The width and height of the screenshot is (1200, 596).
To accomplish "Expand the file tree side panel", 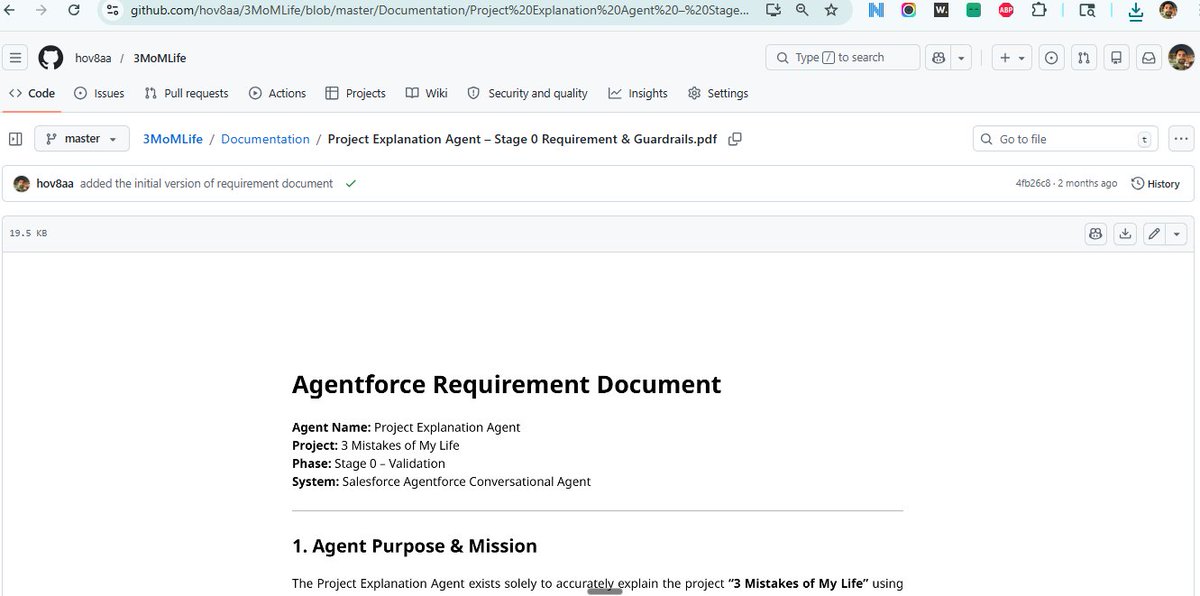I will pos(15,139).
